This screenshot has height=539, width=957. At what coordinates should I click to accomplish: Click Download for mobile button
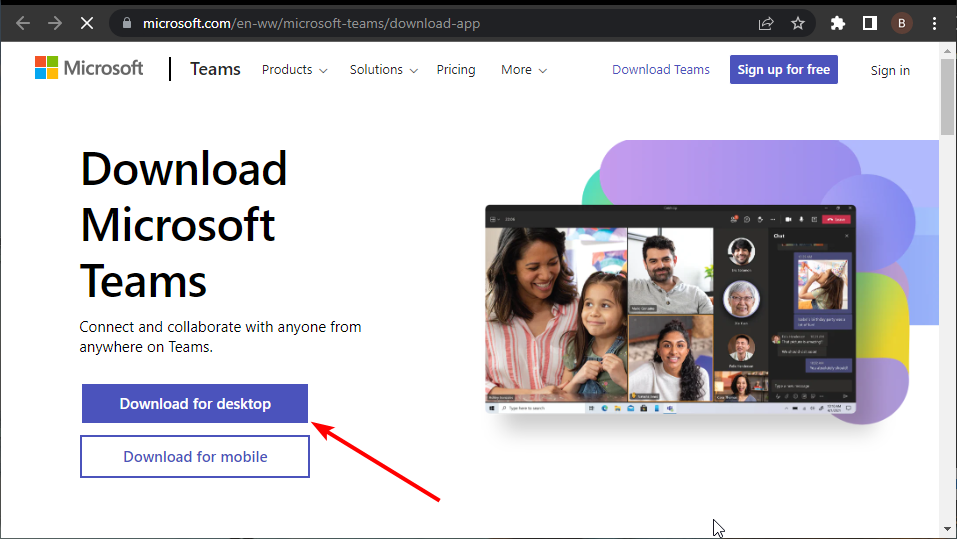click(195, 457)
